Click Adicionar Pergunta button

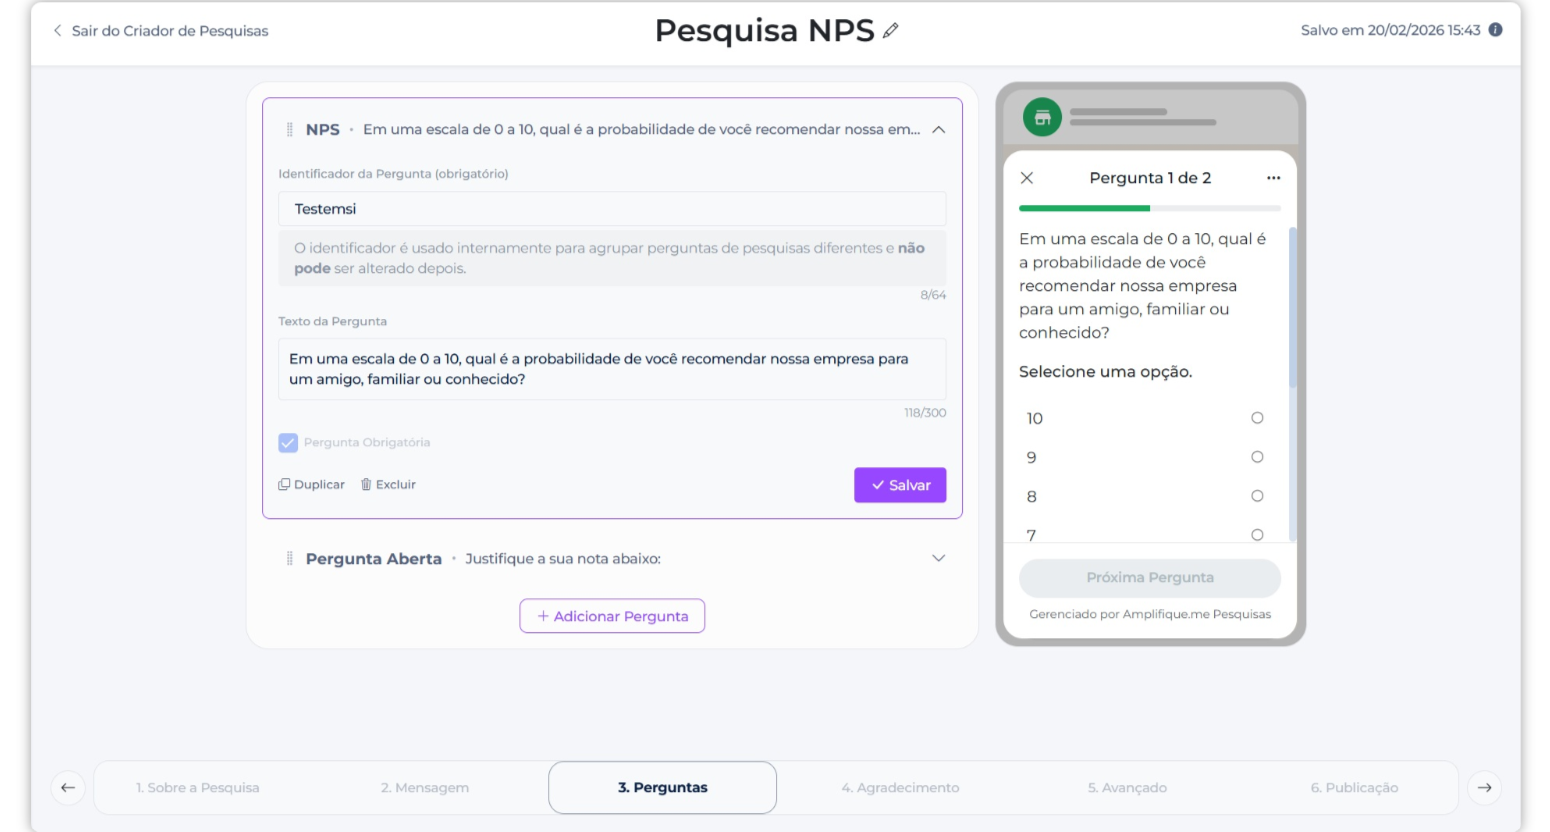pos(612,616)
